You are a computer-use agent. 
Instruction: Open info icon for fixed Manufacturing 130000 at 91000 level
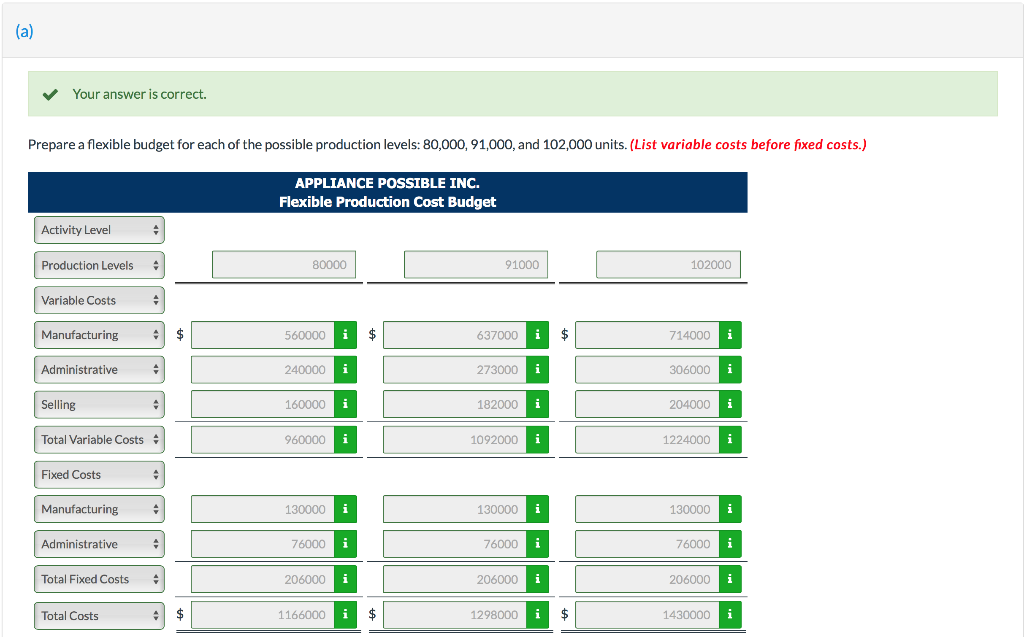(x=537, y=509)
